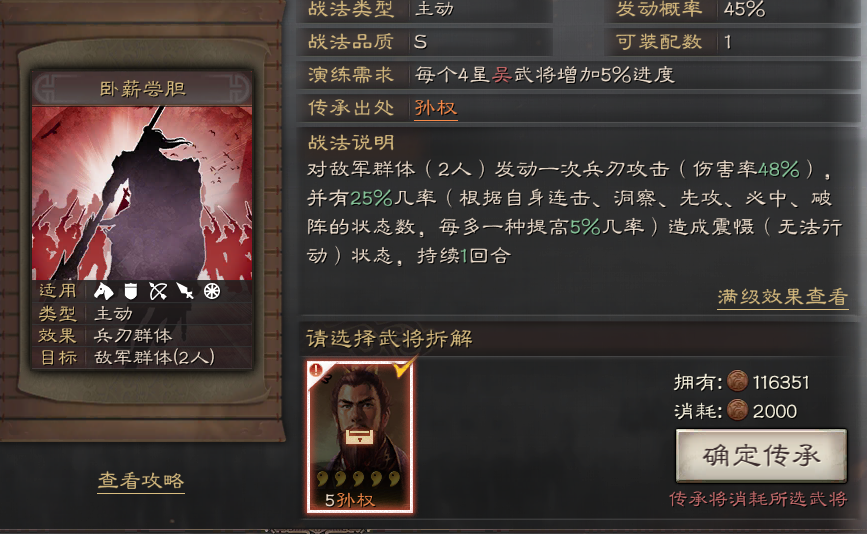
Task: Click the archer bow troop icon
Action: [158, 291]
